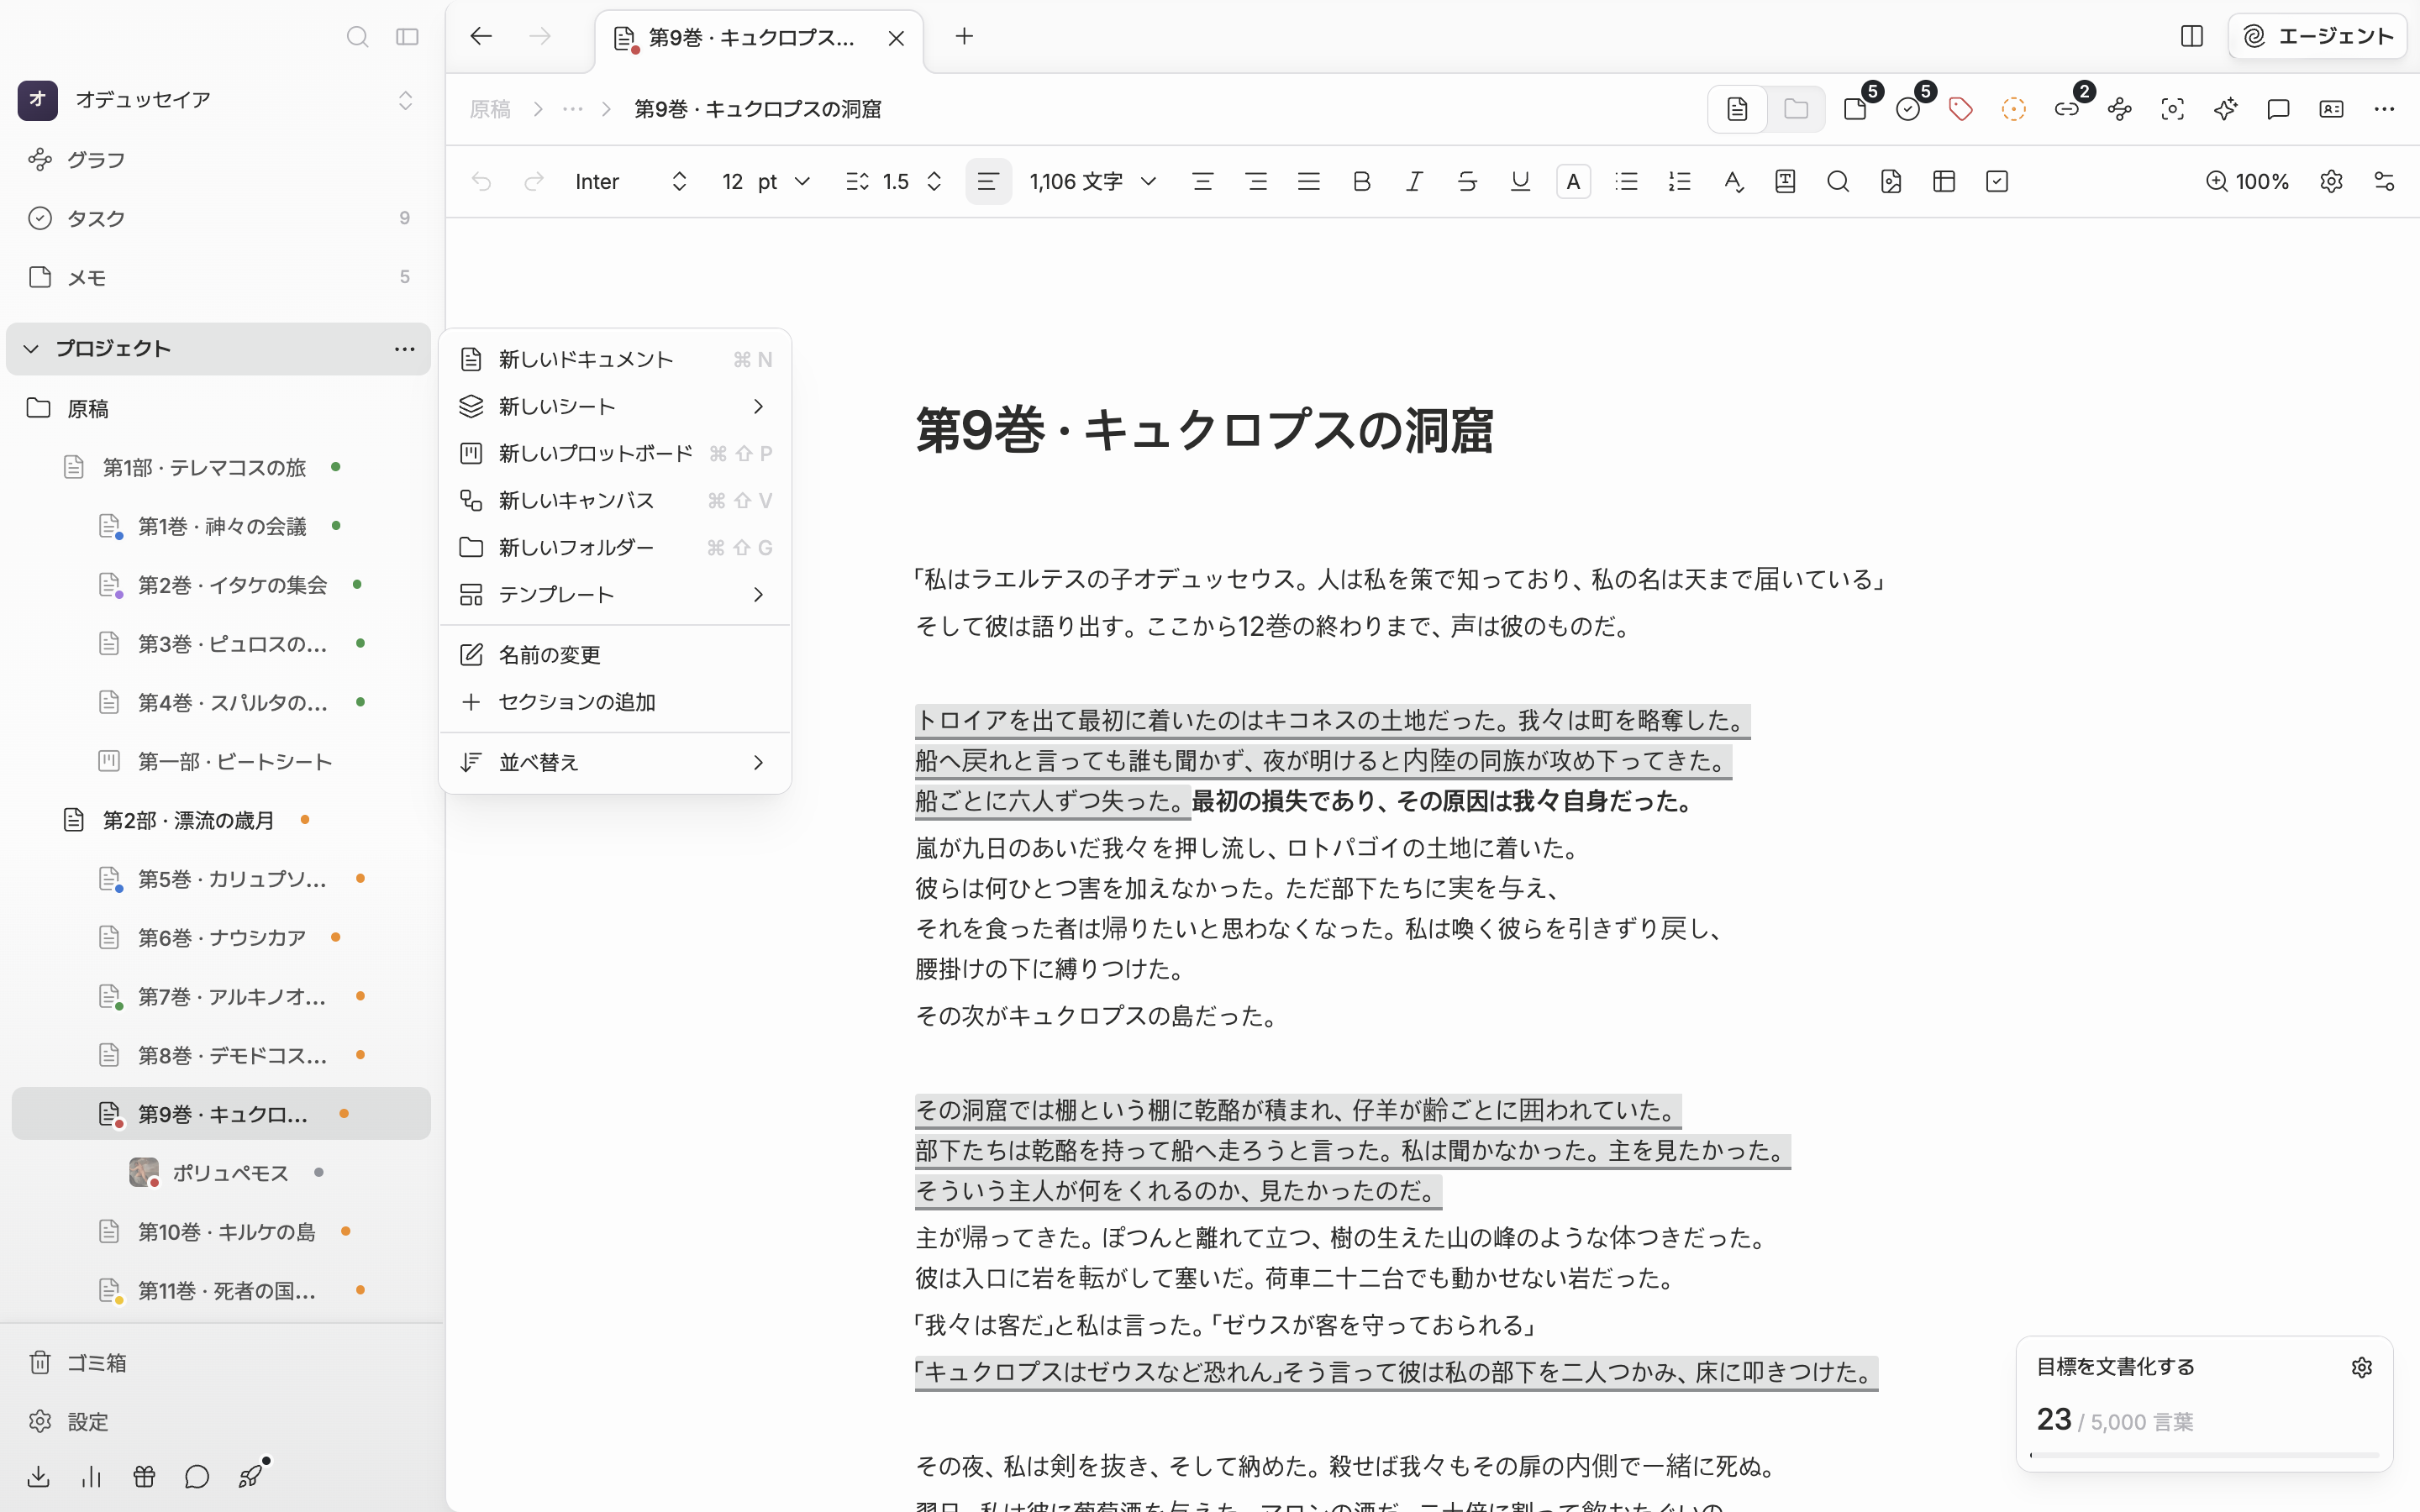Open the 1,106 文字 word count dropdown

[1093, 181]
